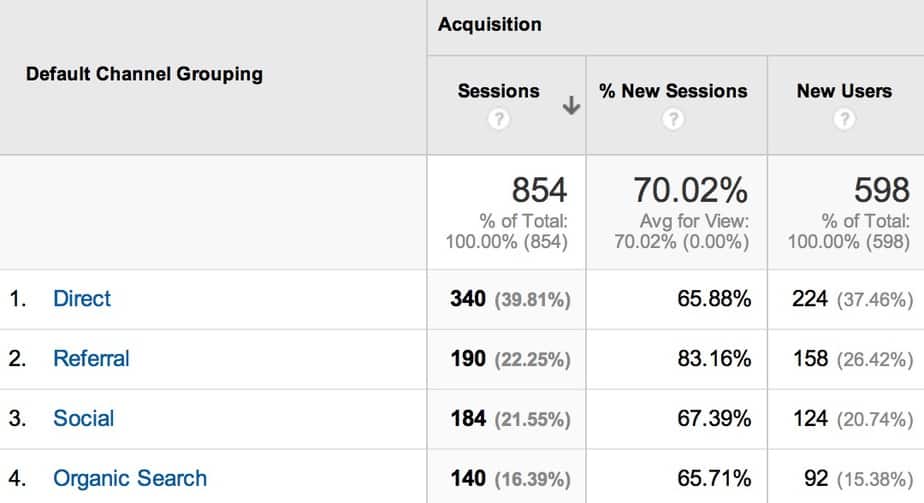Click the New Users question mark icon

click(844, 120)
